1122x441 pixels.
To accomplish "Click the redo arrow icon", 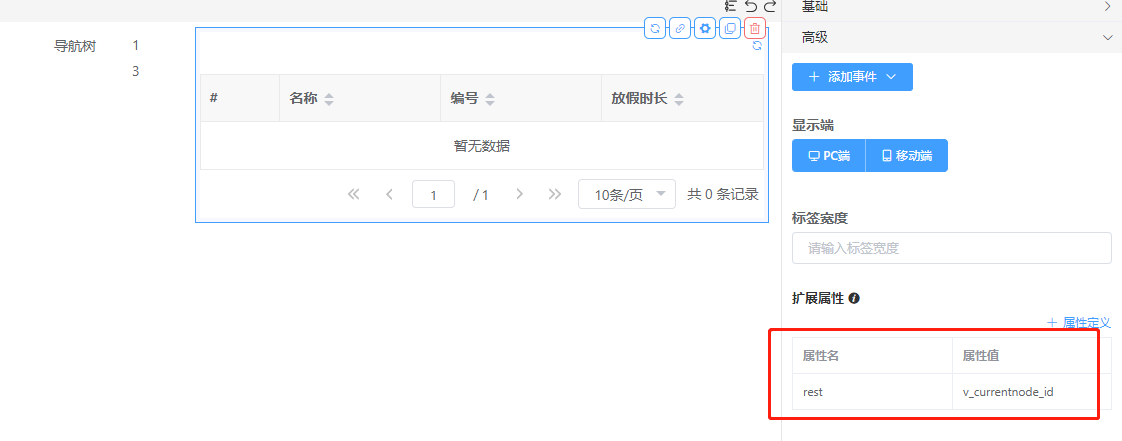I will coord(770,7).
